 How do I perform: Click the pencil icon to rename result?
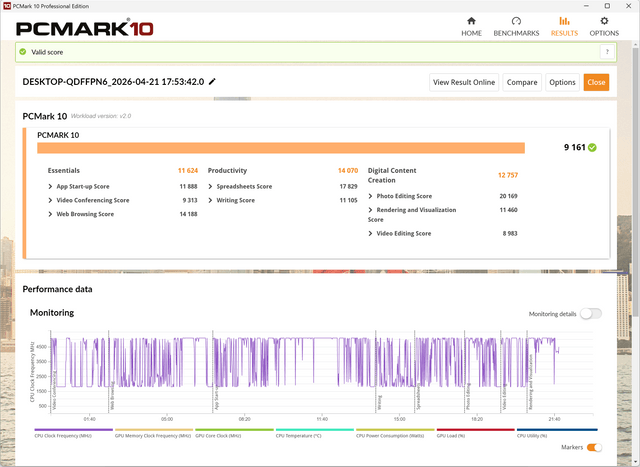point(212,82)
